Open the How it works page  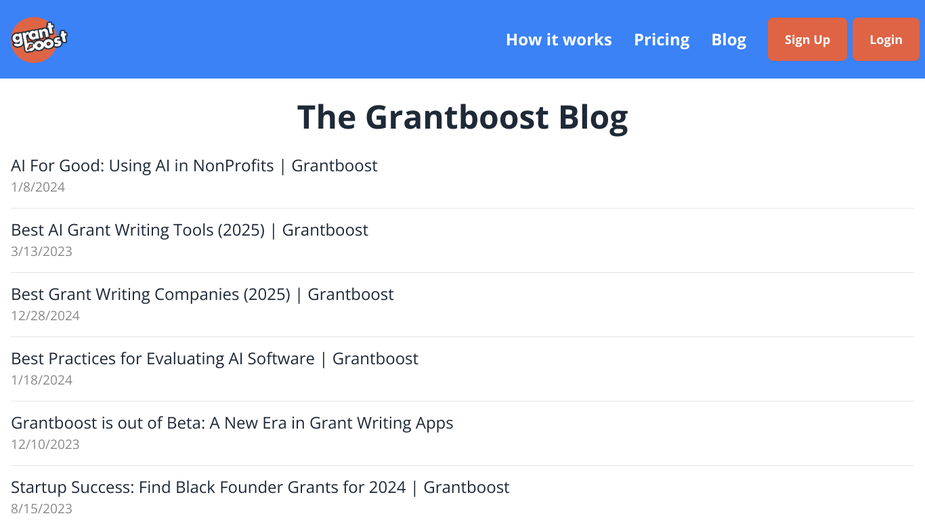tap(559, 40)
